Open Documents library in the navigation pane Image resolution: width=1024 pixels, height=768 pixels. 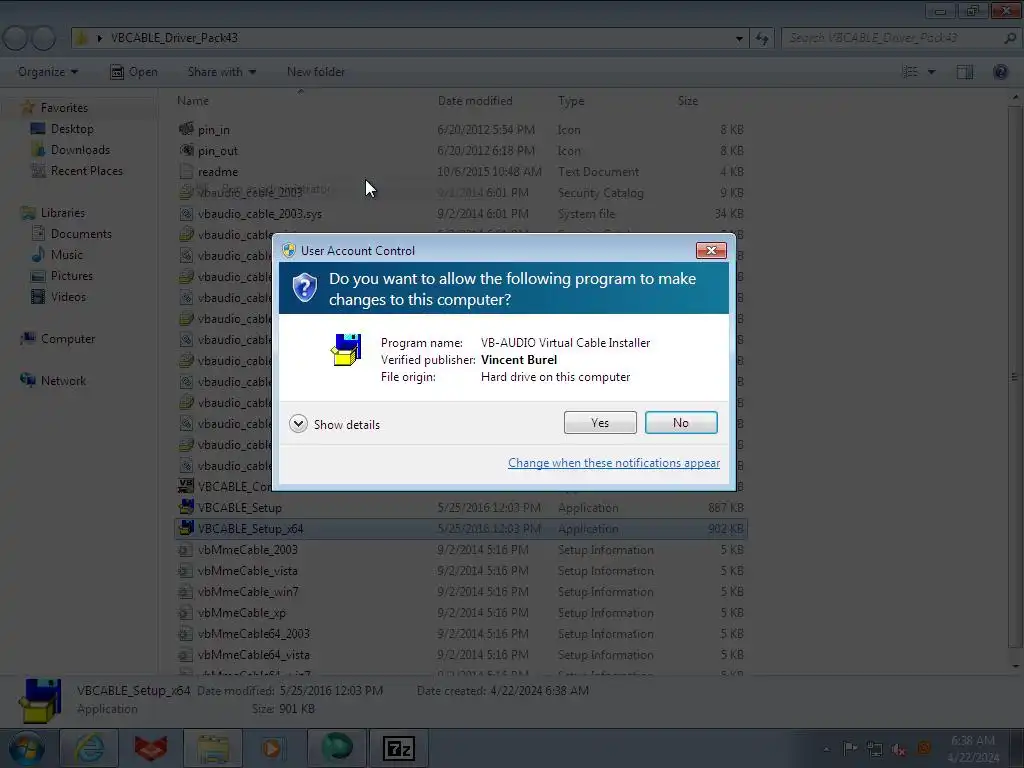(x=72, y=234)
